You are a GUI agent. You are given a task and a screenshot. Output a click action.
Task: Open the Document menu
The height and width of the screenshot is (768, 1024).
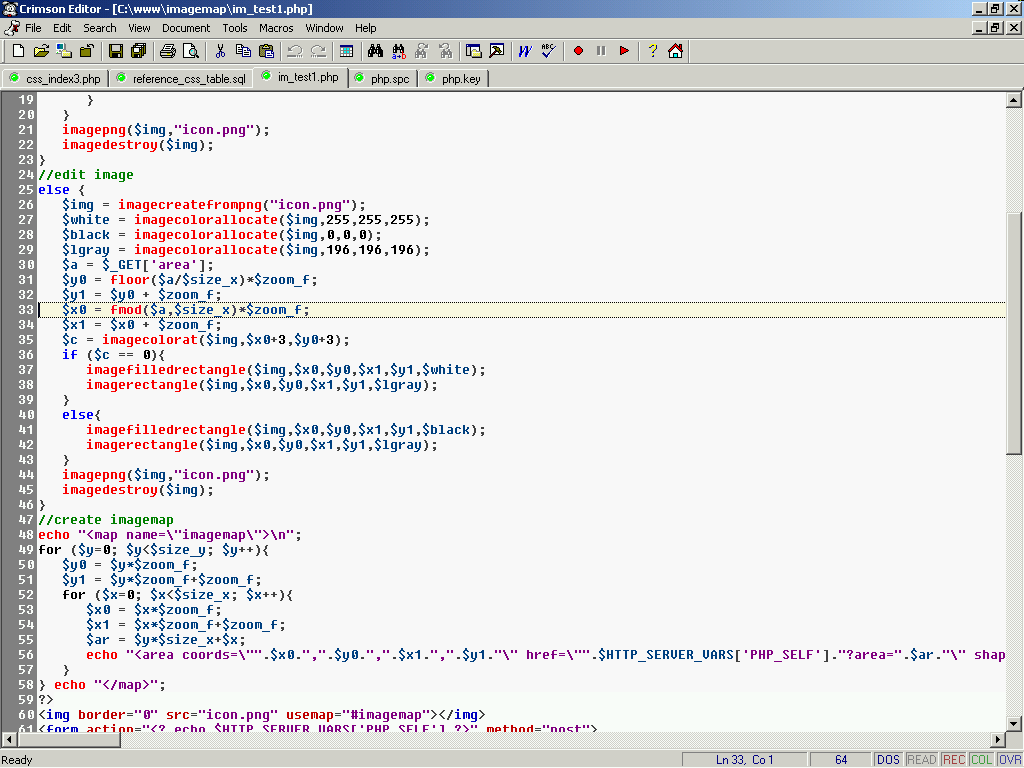tap(186, 28)
